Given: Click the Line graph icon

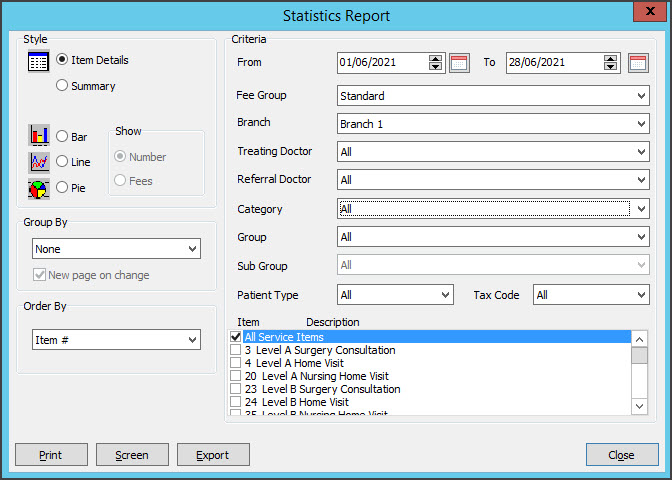Looking at the screenshot, I should (x=39, y=161).
